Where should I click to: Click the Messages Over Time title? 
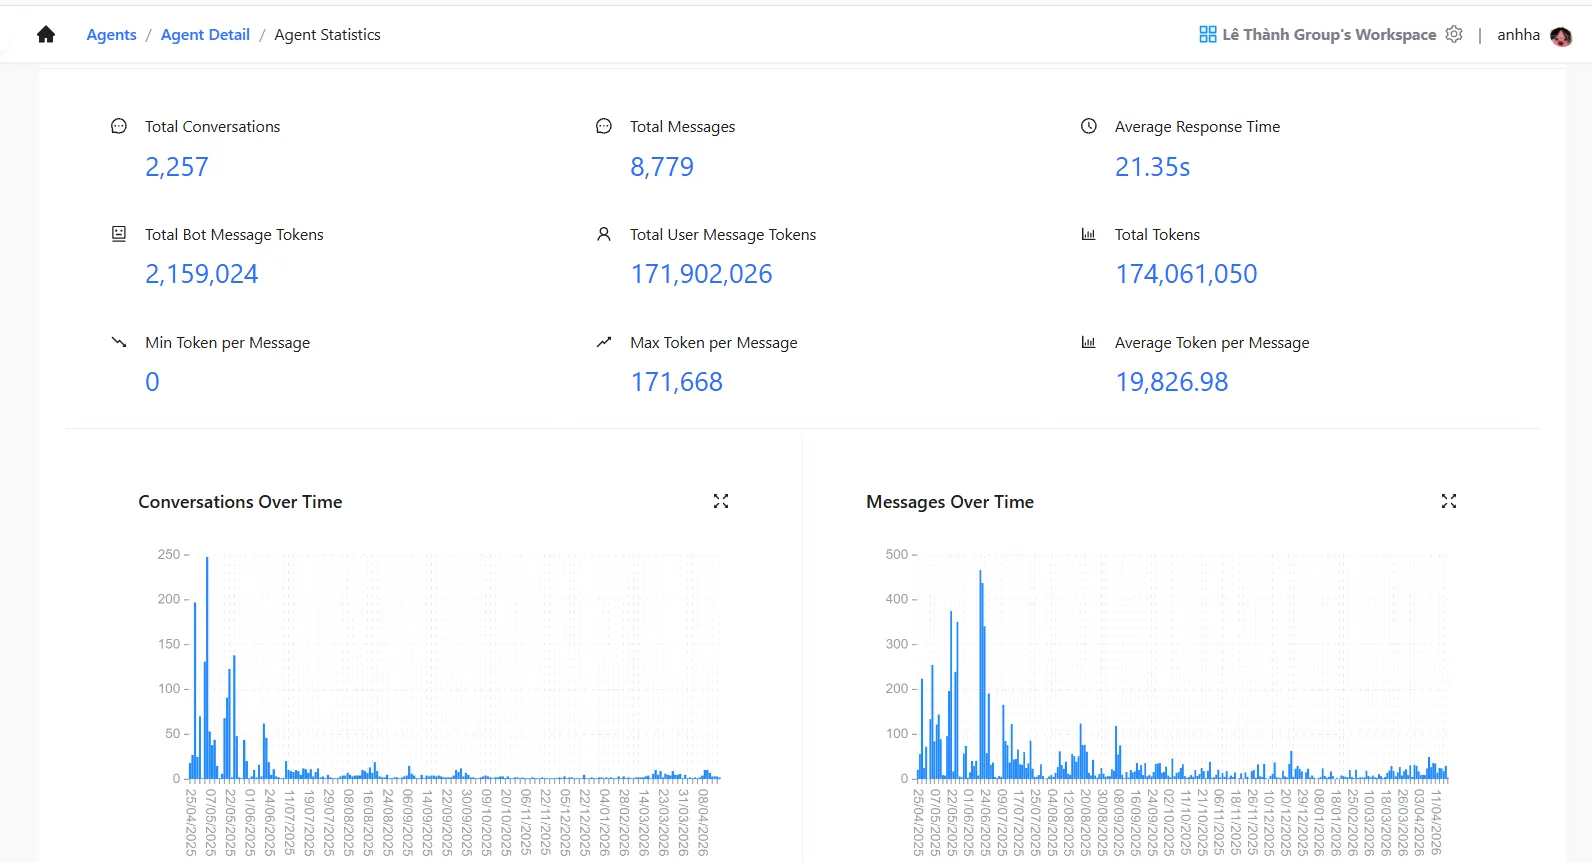[950, 502]
